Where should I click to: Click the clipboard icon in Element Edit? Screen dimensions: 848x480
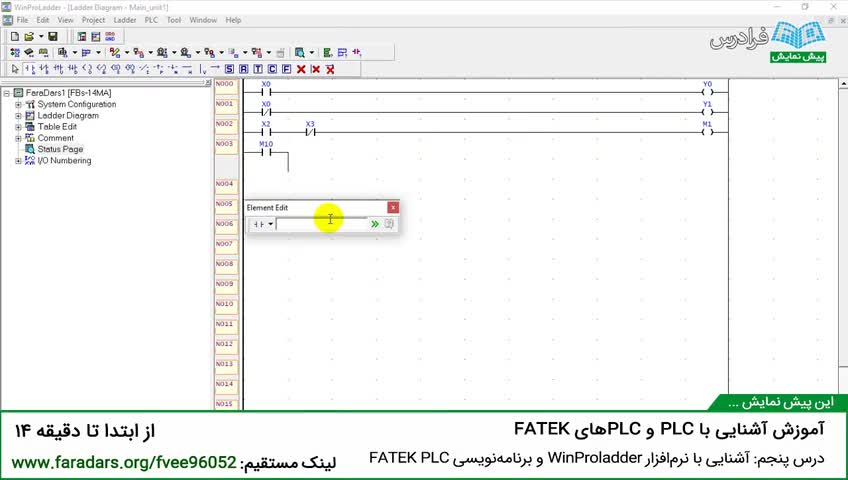tap(389, 224)
